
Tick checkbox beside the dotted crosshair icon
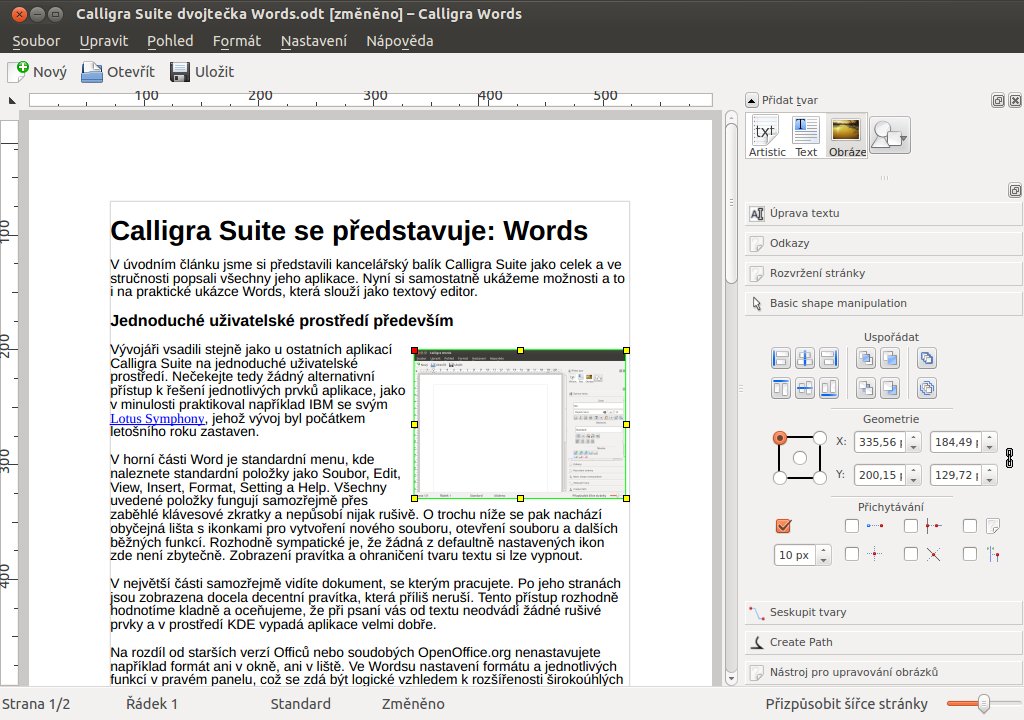852,554
